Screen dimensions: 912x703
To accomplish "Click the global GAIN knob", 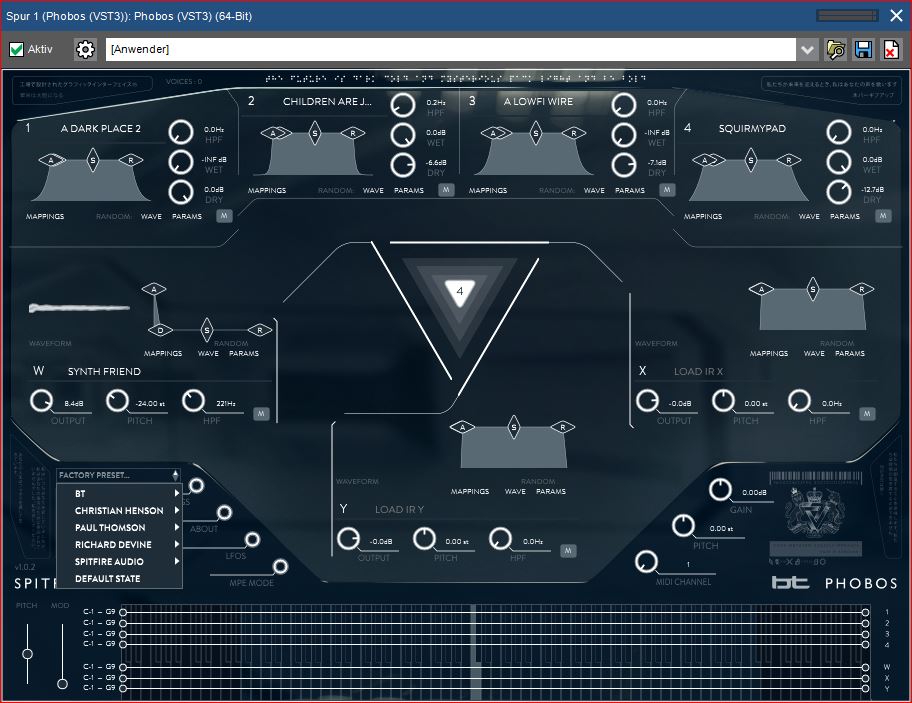I will (720, 490).
